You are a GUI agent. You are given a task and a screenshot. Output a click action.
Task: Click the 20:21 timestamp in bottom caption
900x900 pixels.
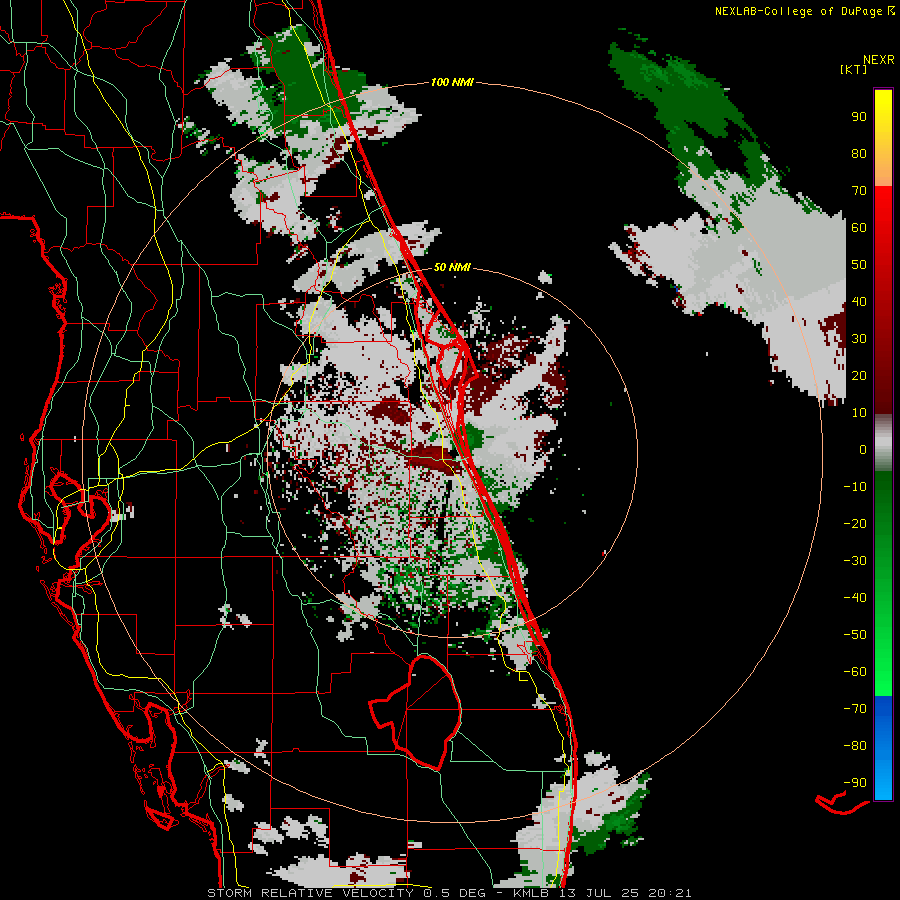tap(670, 893)
